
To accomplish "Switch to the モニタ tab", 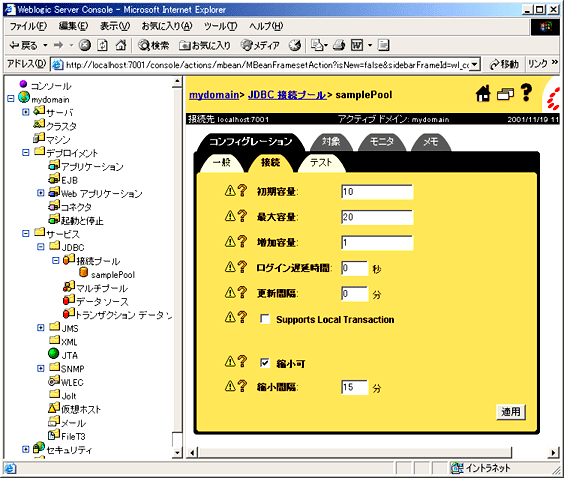I will tap(382, 142).
